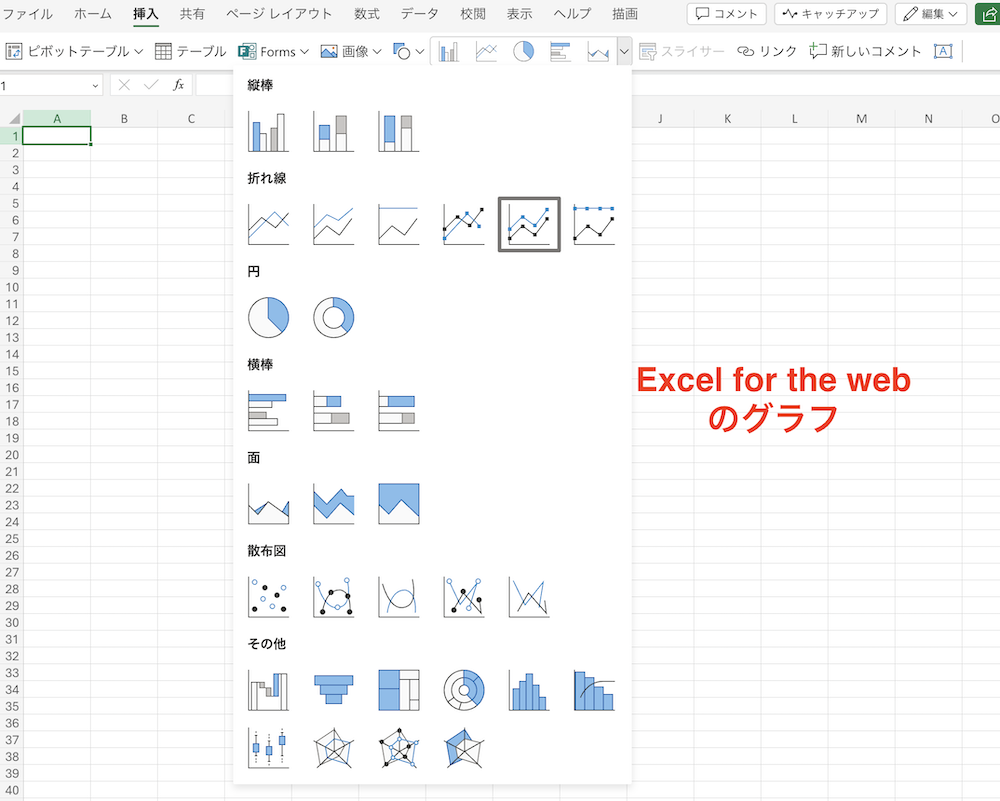Viewport: 1000px width, 801px height.
Task: Select the clustered column chart
Action: coord(269,130)
